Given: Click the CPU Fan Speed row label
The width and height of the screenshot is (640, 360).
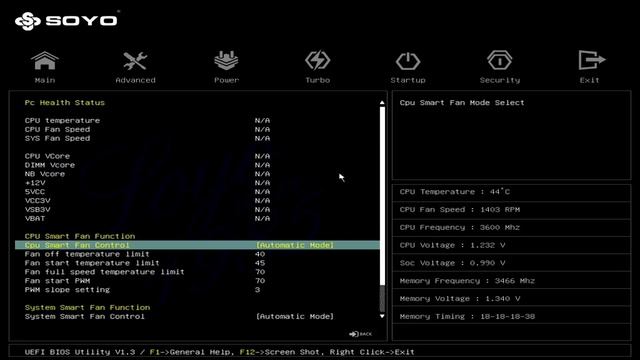Looking at the screenshot, I should (57, 129).
